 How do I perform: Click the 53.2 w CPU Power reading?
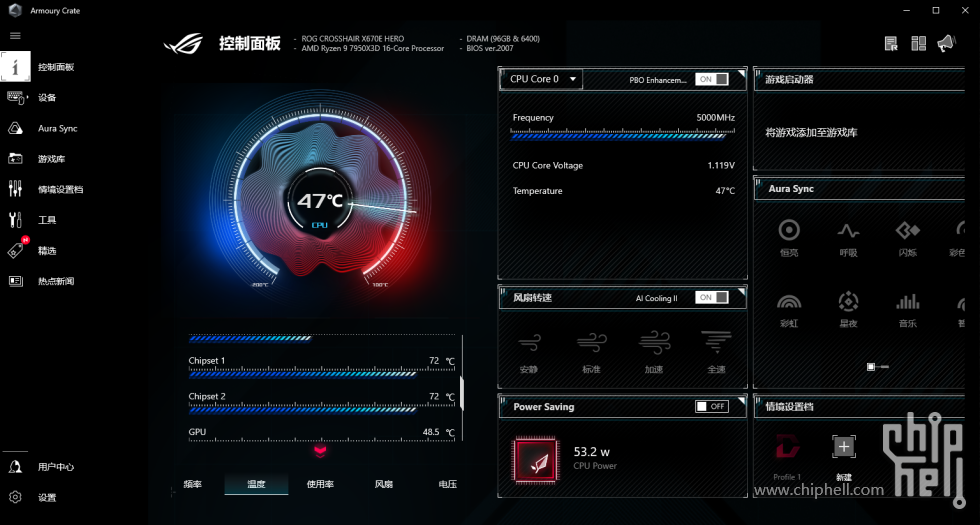tap(591, 451)
